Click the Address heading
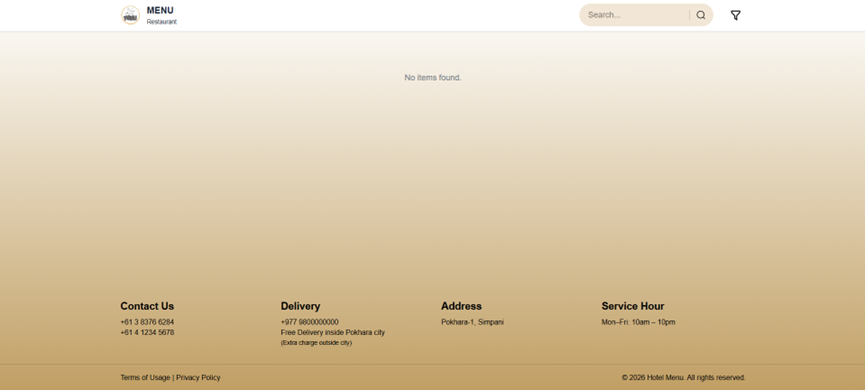 coord(461,306)
